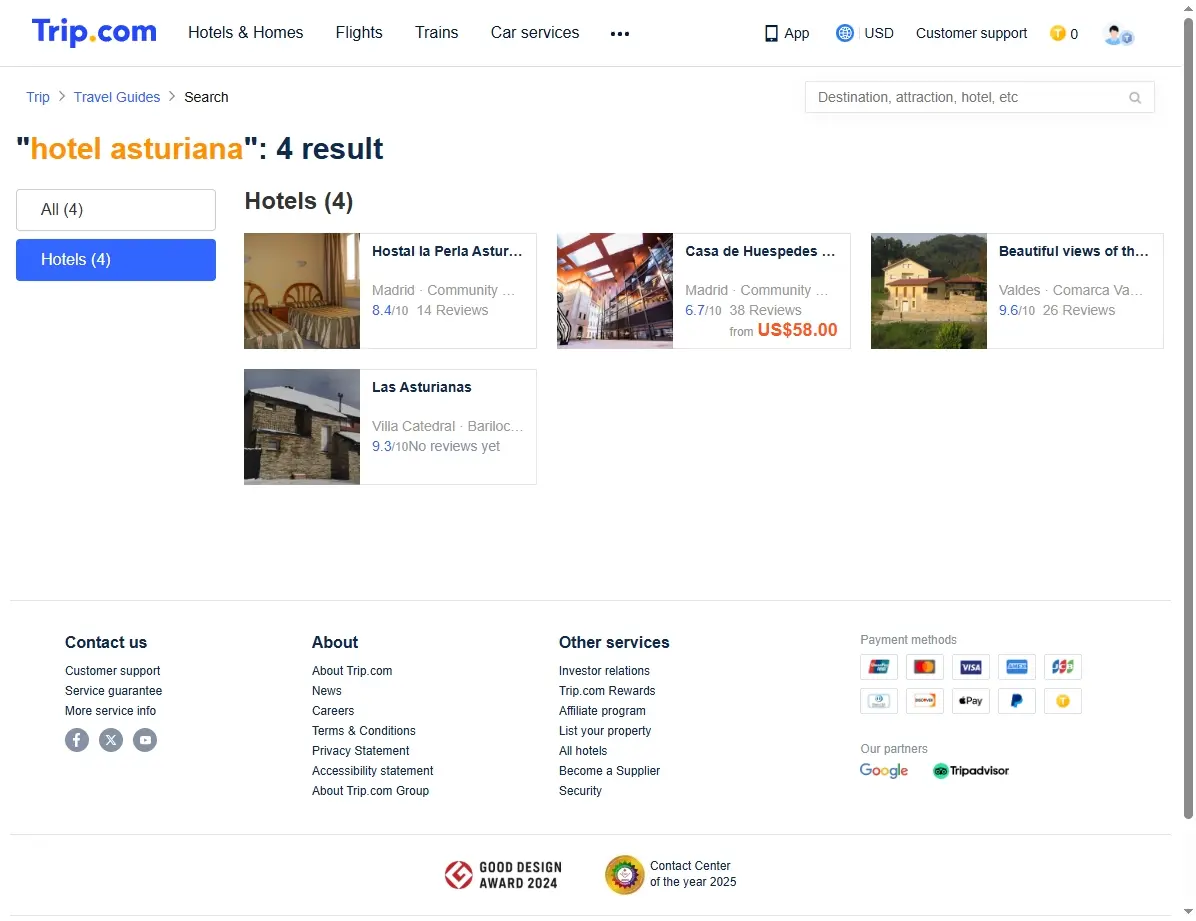Click the Trip Coins payment method icon

(x=1063, y=700)
